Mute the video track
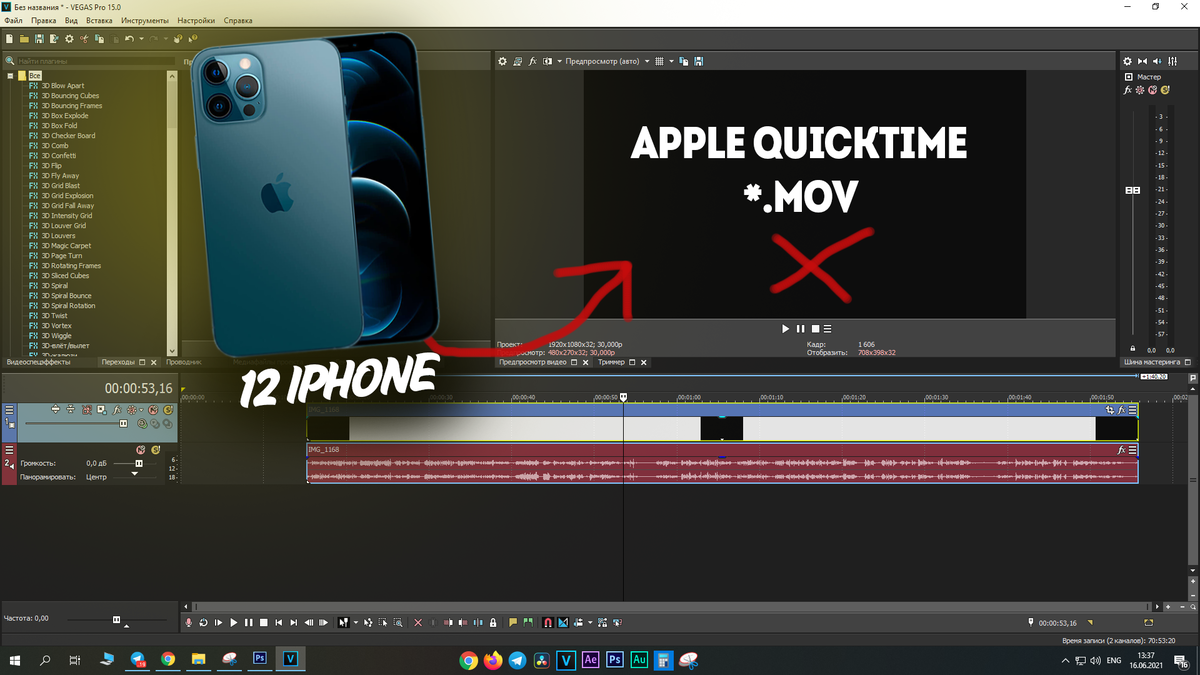This screenshot has width=1200, height=675. pos(153,410)
